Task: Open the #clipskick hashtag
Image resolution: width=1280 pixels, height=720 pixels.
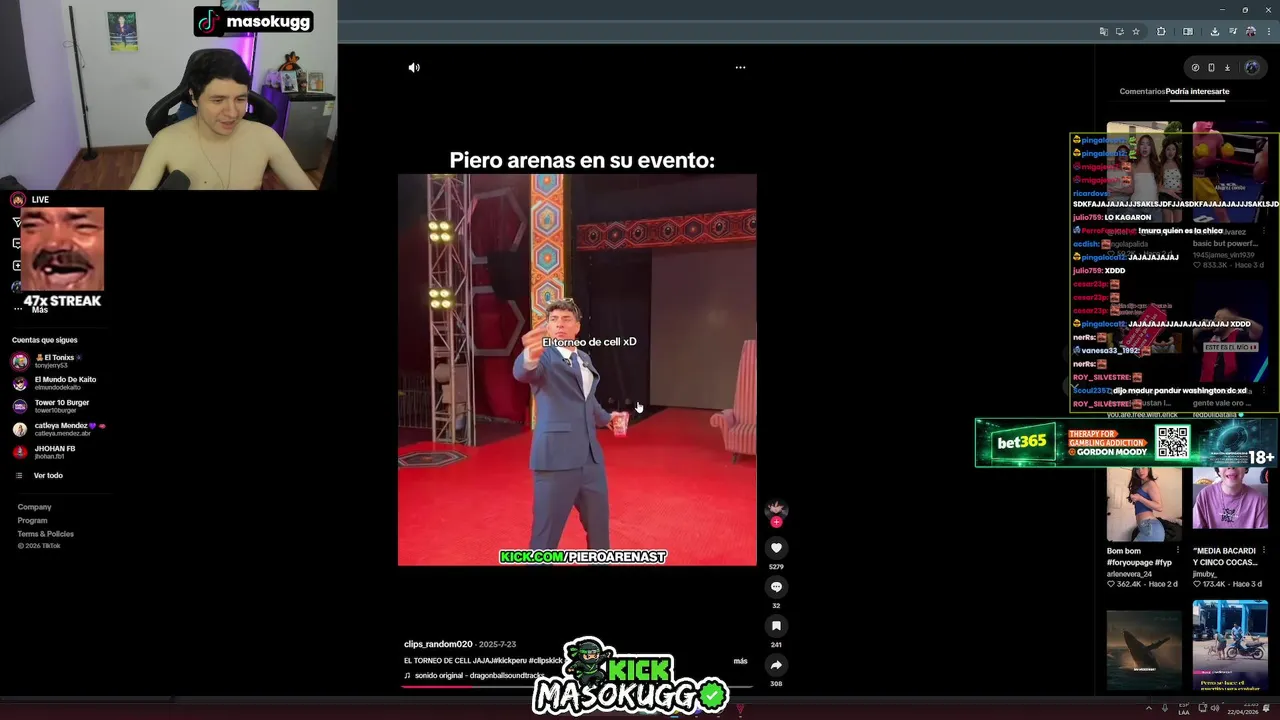Action: (546, 661)
